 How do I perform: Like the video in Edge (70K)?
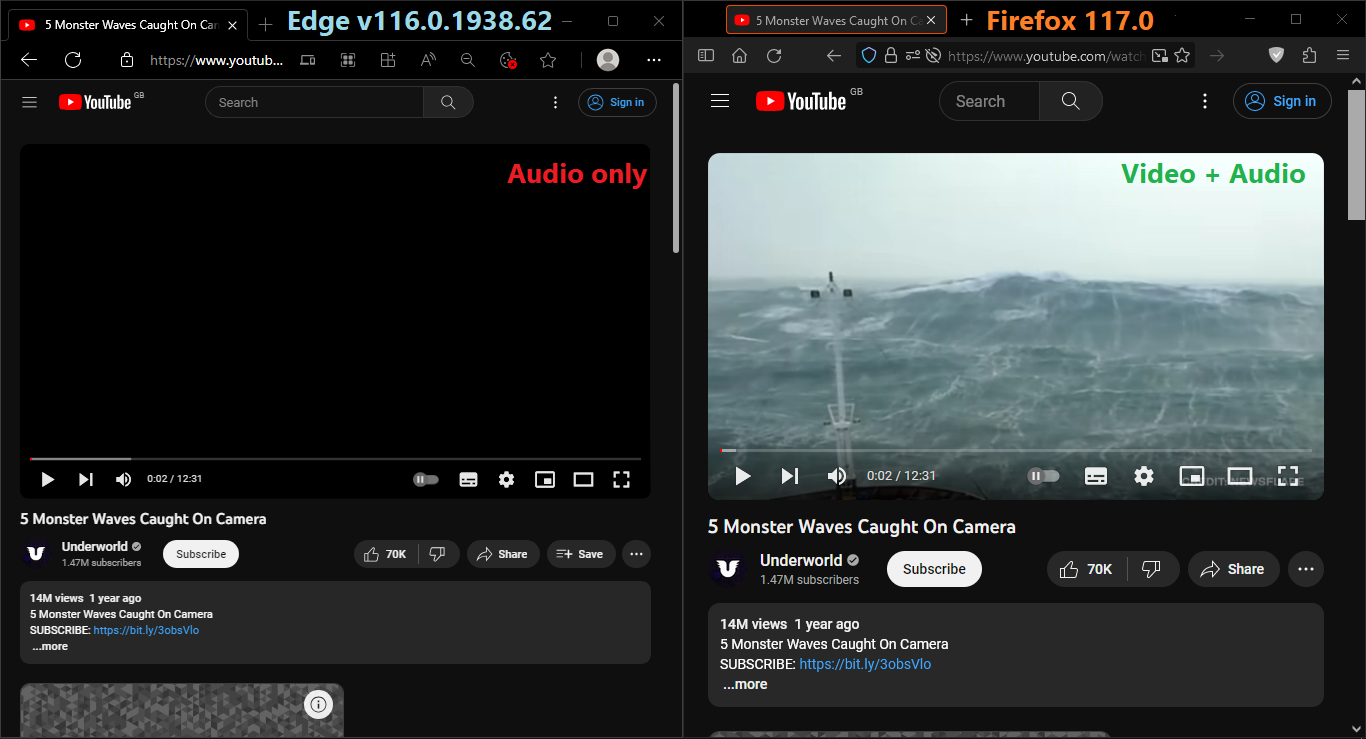[386, 554]
